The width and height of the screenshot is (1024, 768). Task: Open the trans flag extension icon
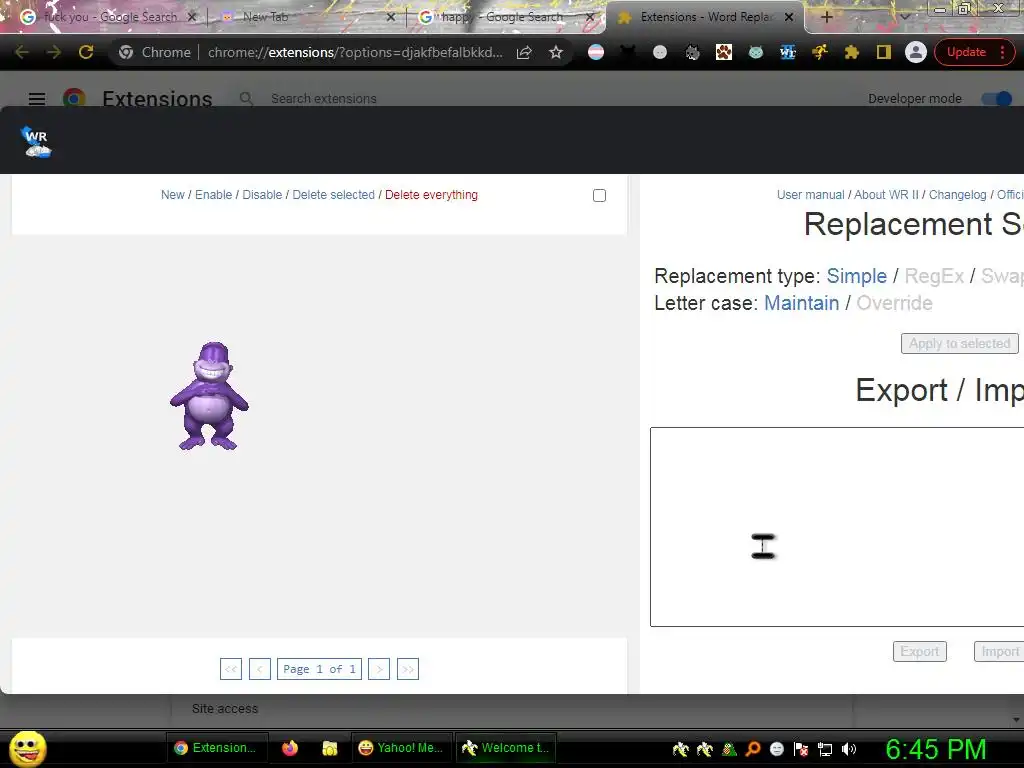(x=596, y=52)
